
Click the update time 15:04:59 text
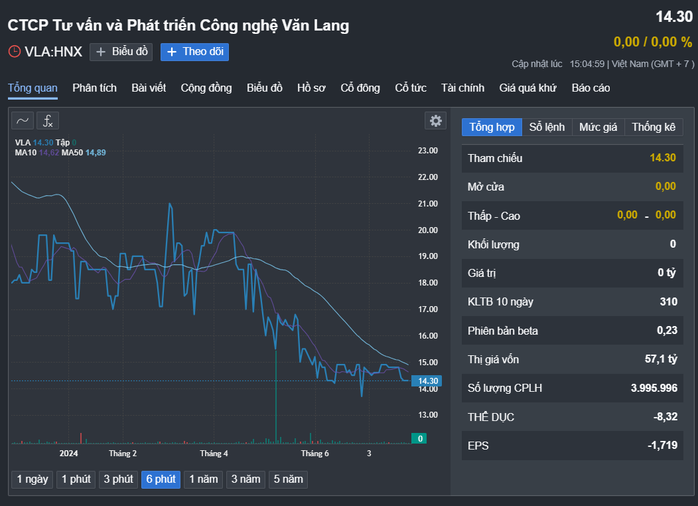click(x=587, y=64)
